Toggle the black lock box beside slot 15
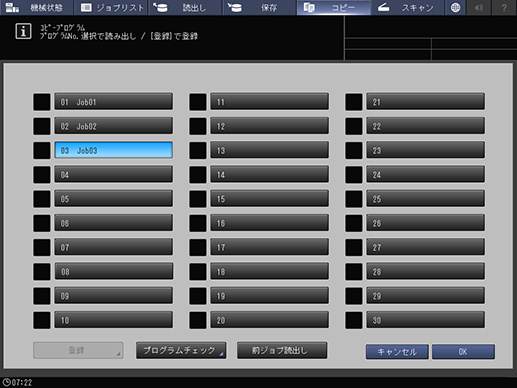 pos(198,199)
